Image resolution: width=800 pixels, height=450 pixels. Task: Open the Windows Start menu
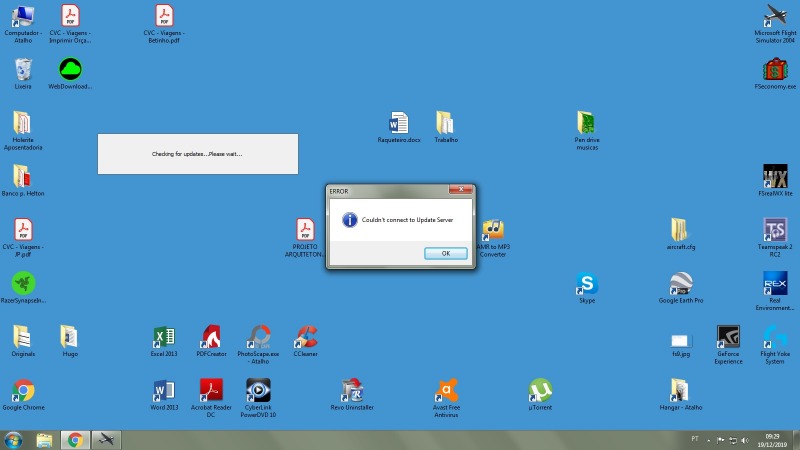tap(13, 440)
